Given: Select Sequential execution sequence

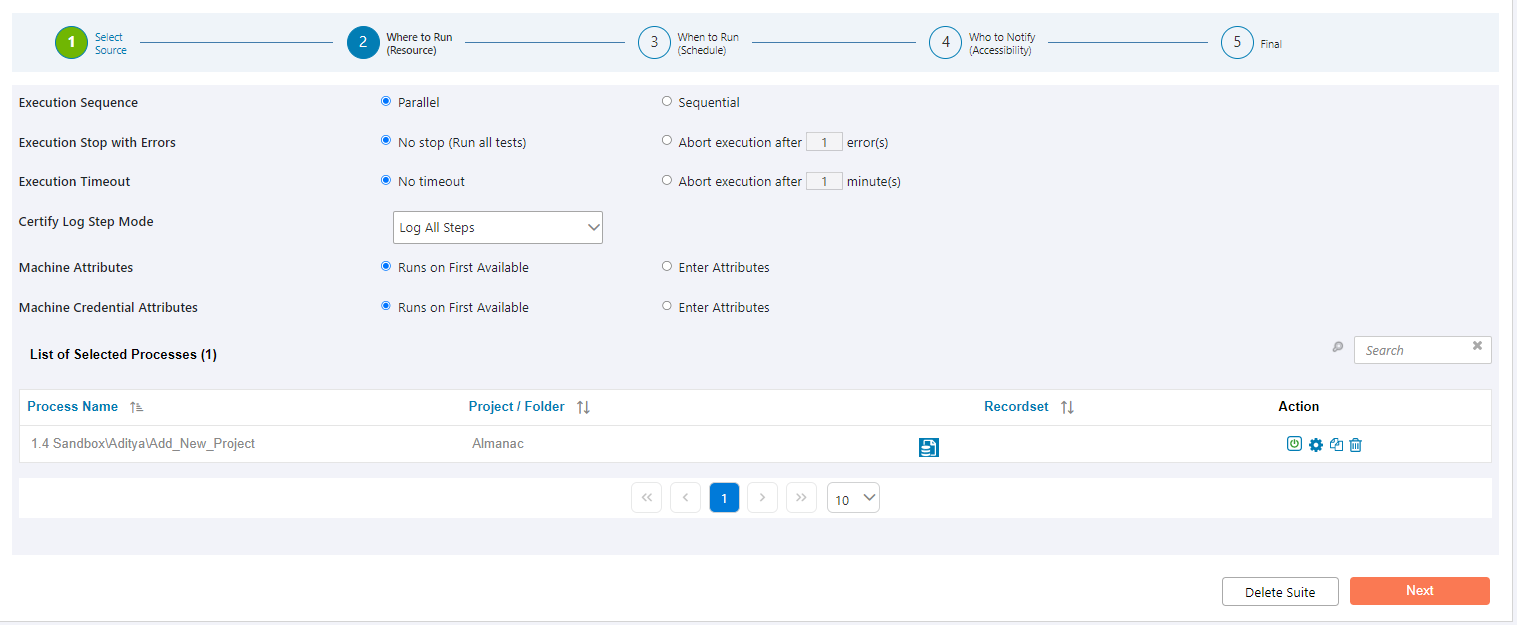Looking at the screenshot, I should click(x=667, y=102).
